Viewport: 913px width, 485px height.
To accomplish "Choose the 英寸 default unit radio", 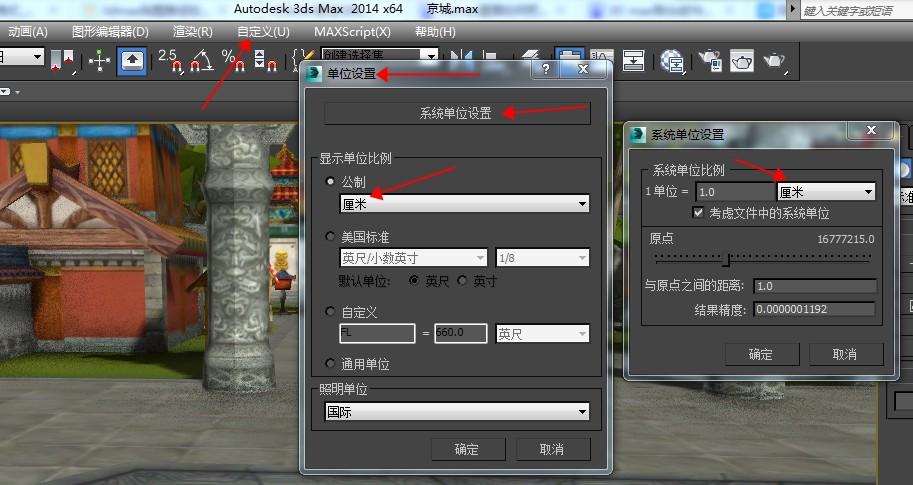I will point(462,281).
